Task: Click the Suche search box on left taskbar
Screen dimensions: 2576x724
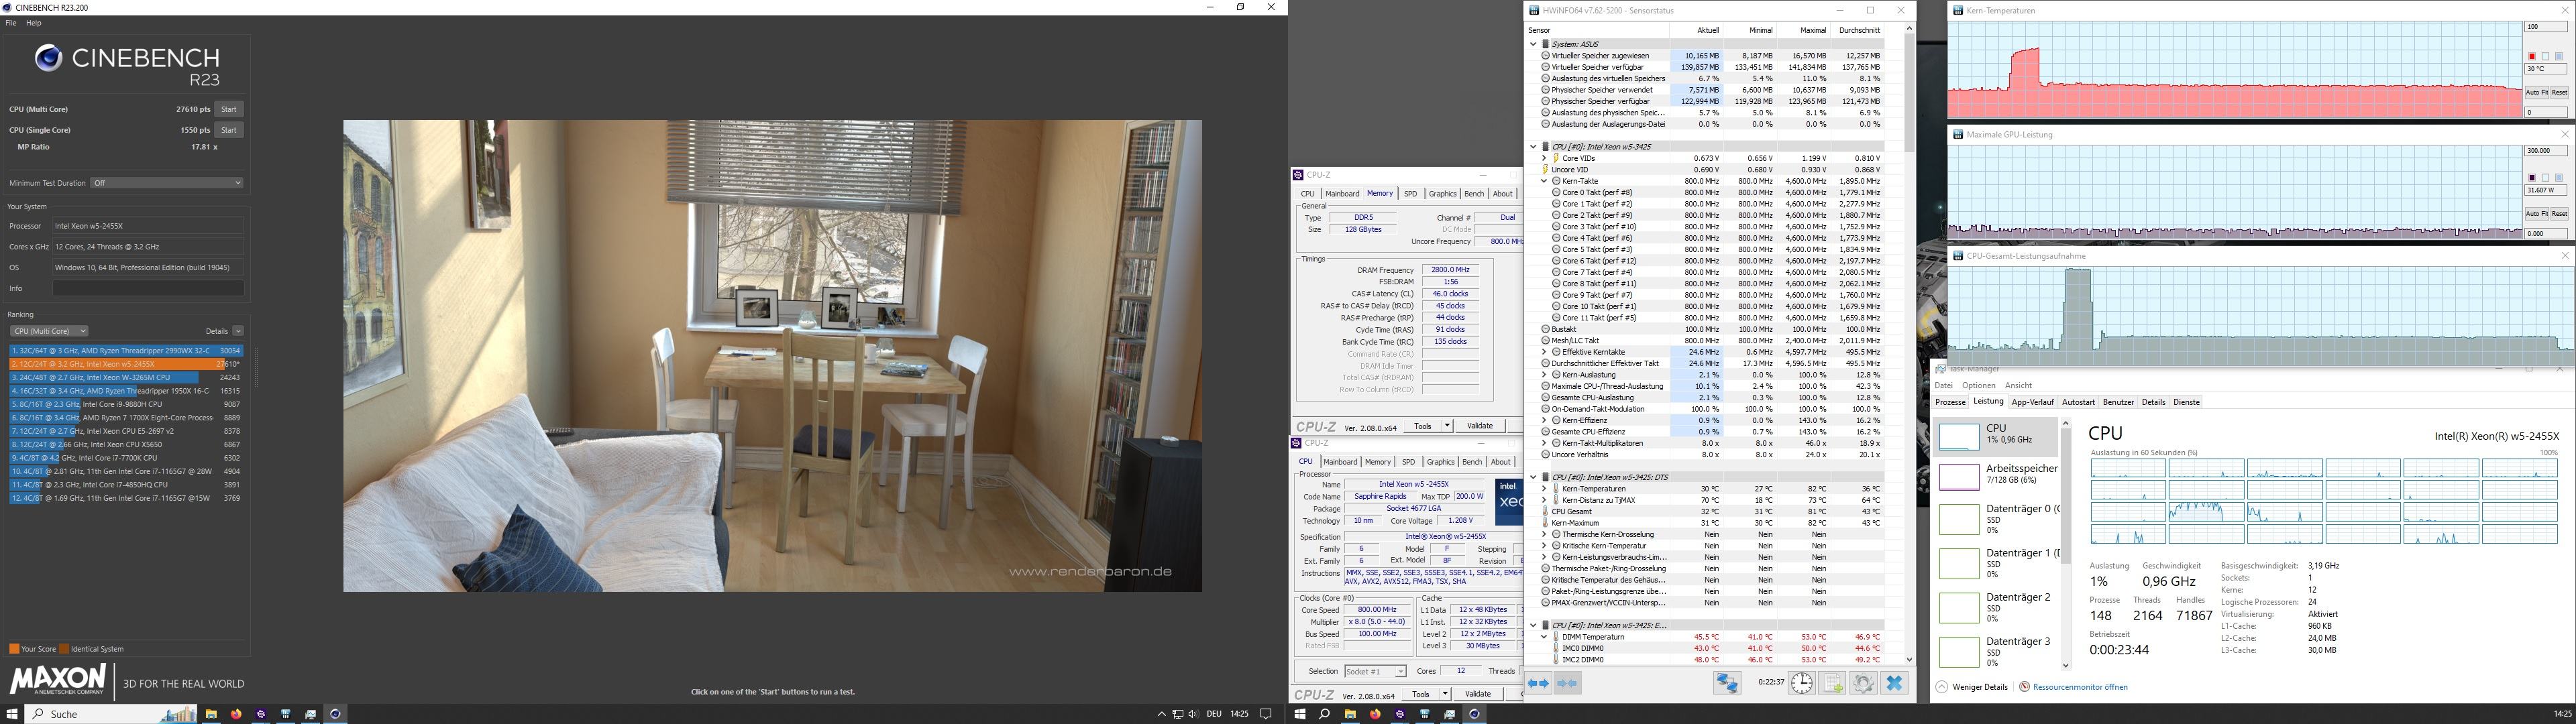Action: [110, 714]
